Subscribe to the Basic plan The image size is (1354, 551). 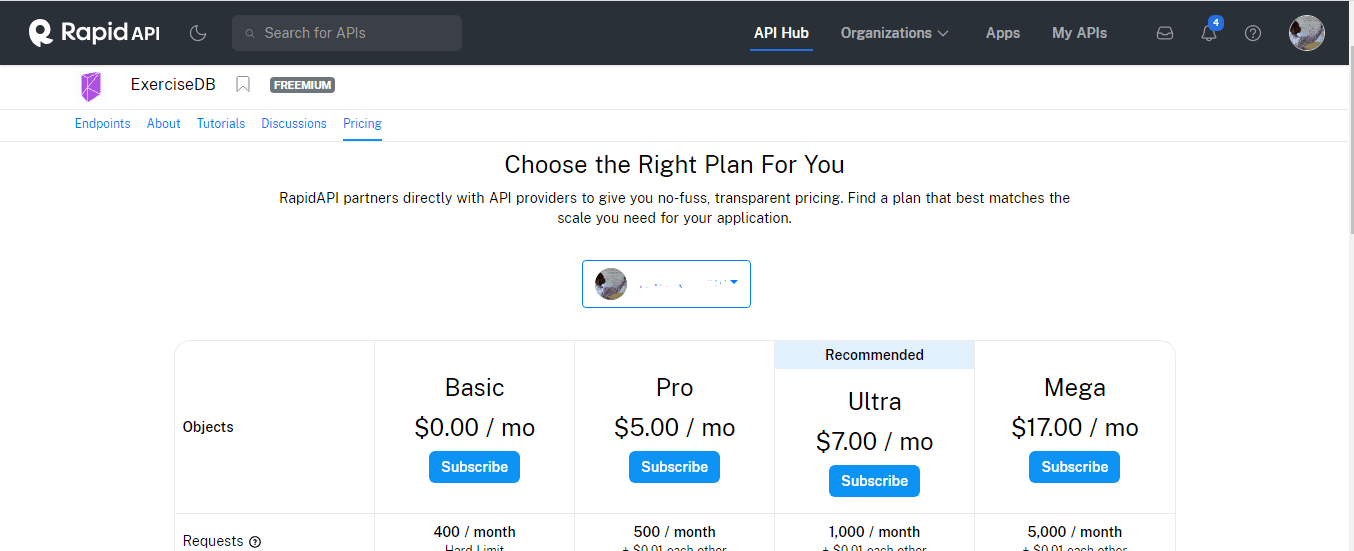[475, 467]
